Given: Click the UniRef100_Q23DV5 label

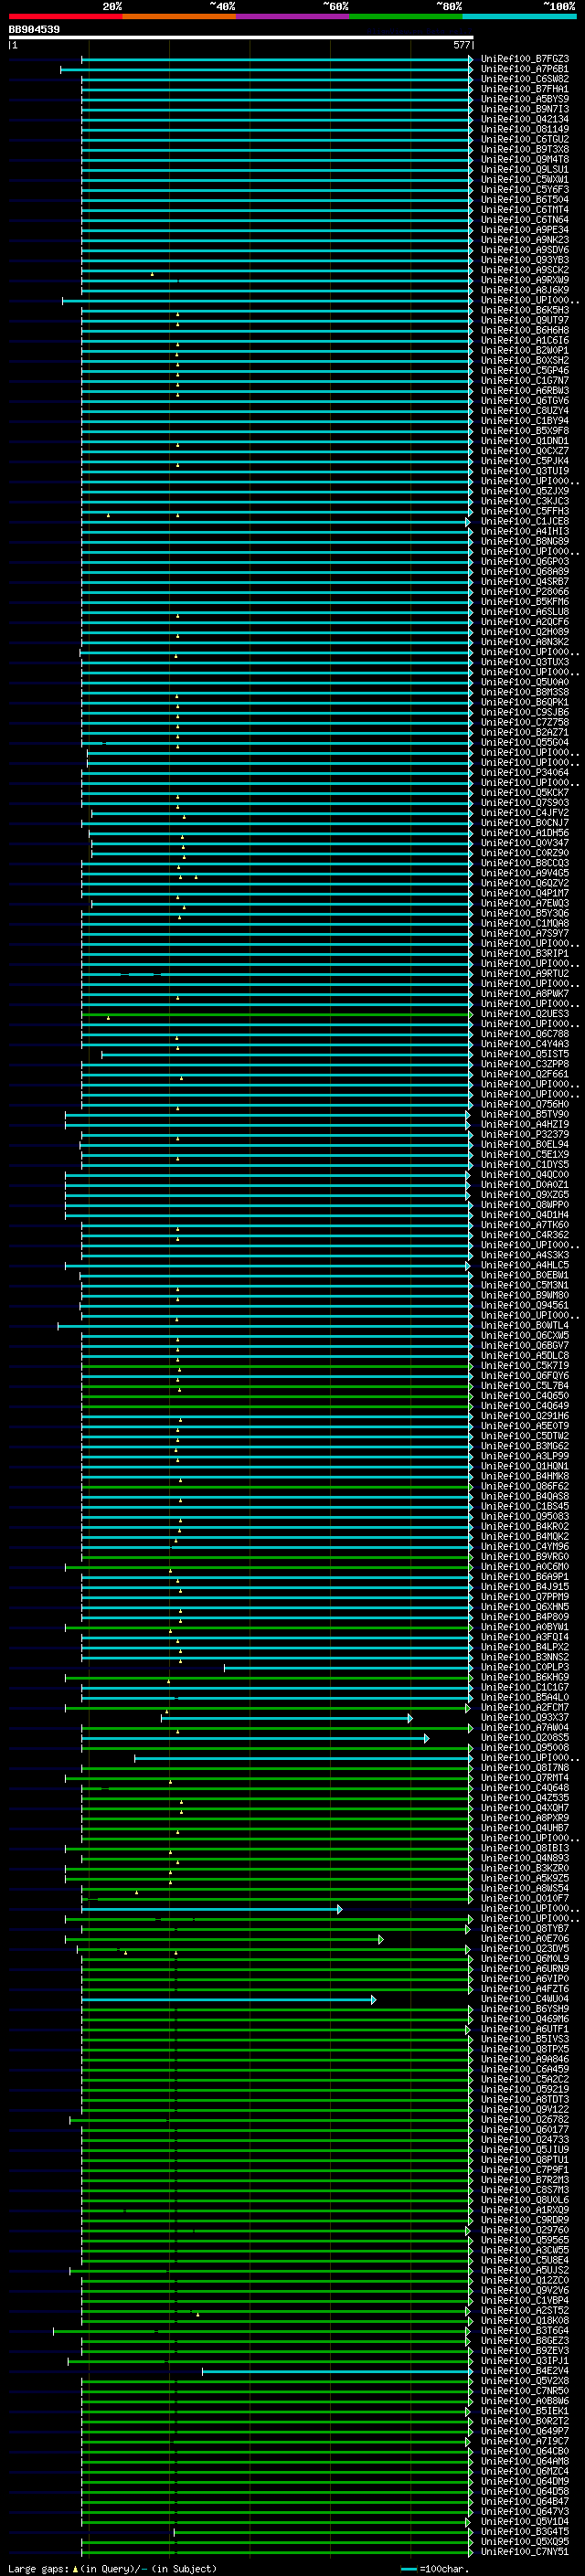Looking at the screenshot, I should click(x=525, y=1949).
